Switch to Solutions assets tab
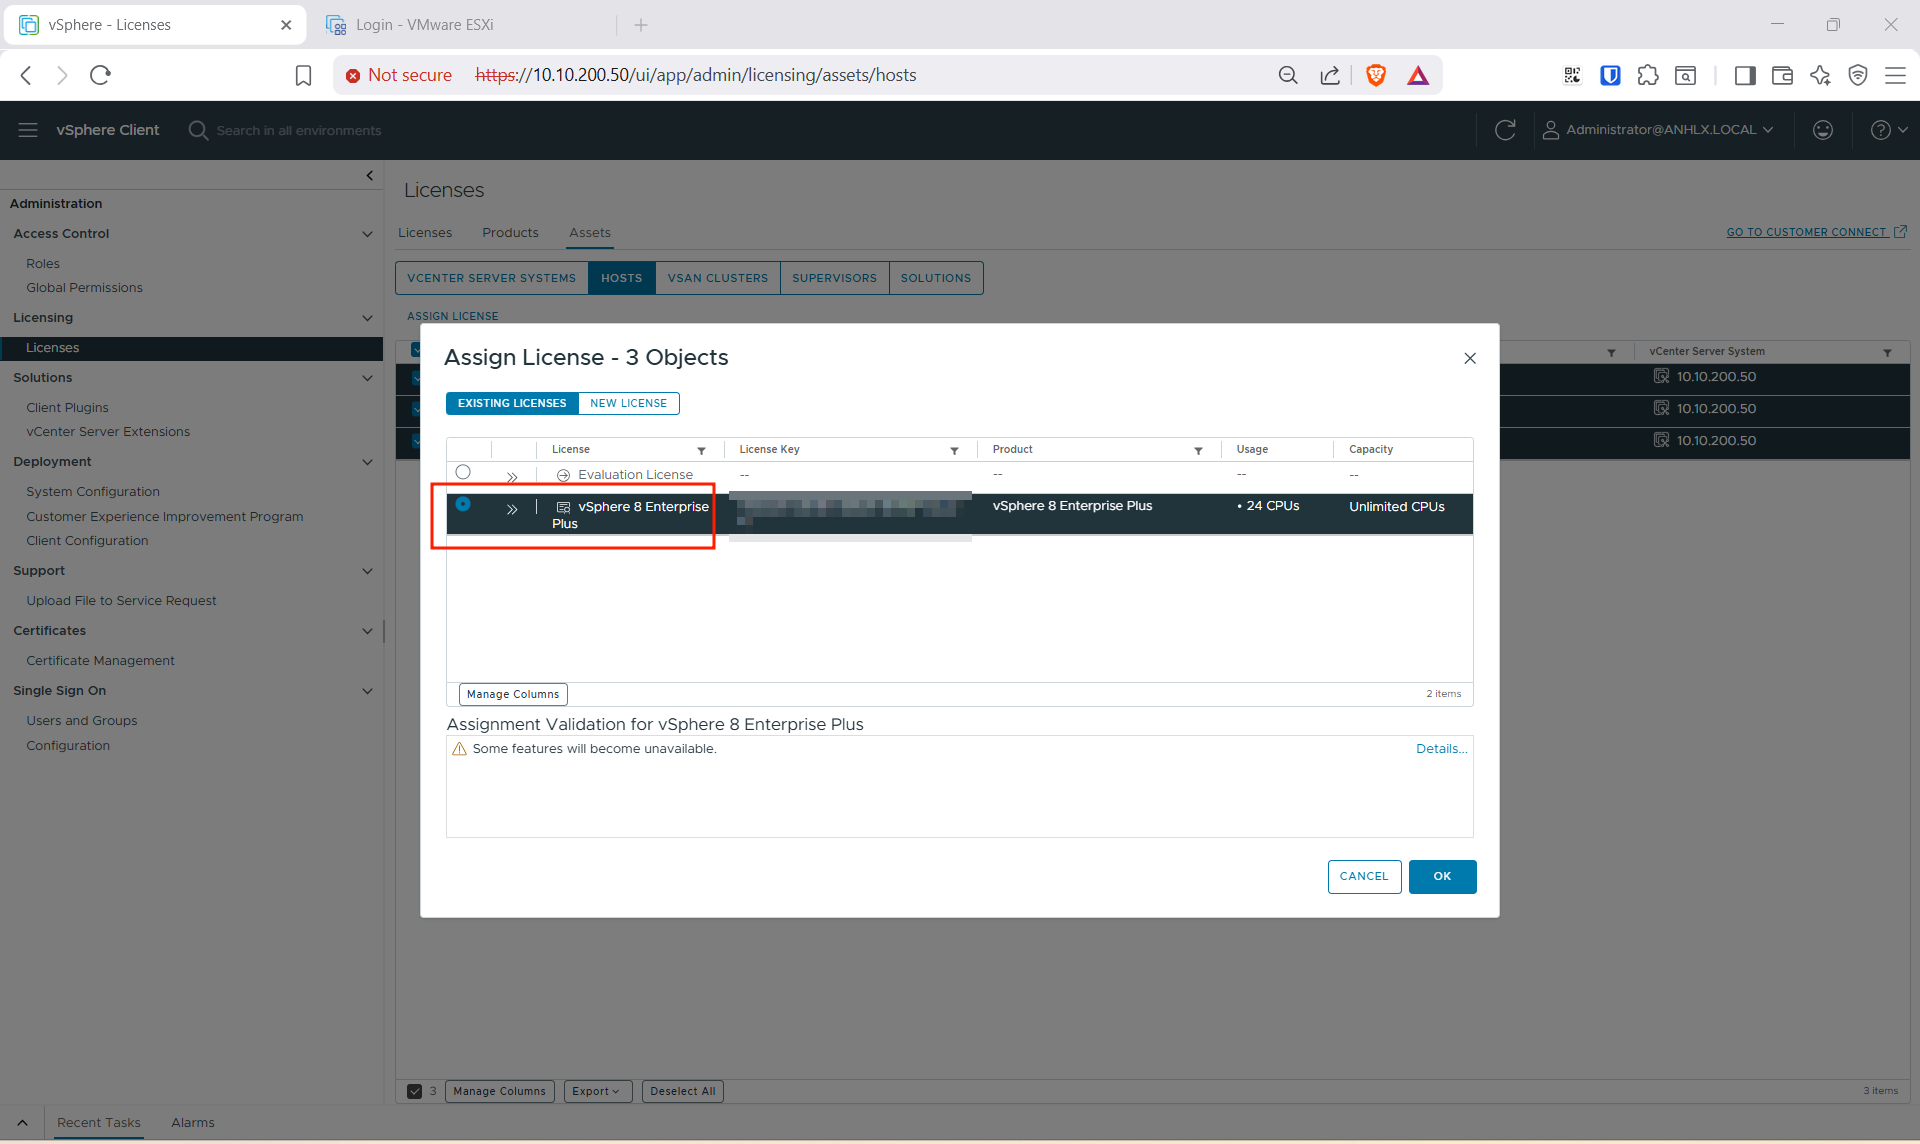 pyautogui.click(x=936, y=278)
